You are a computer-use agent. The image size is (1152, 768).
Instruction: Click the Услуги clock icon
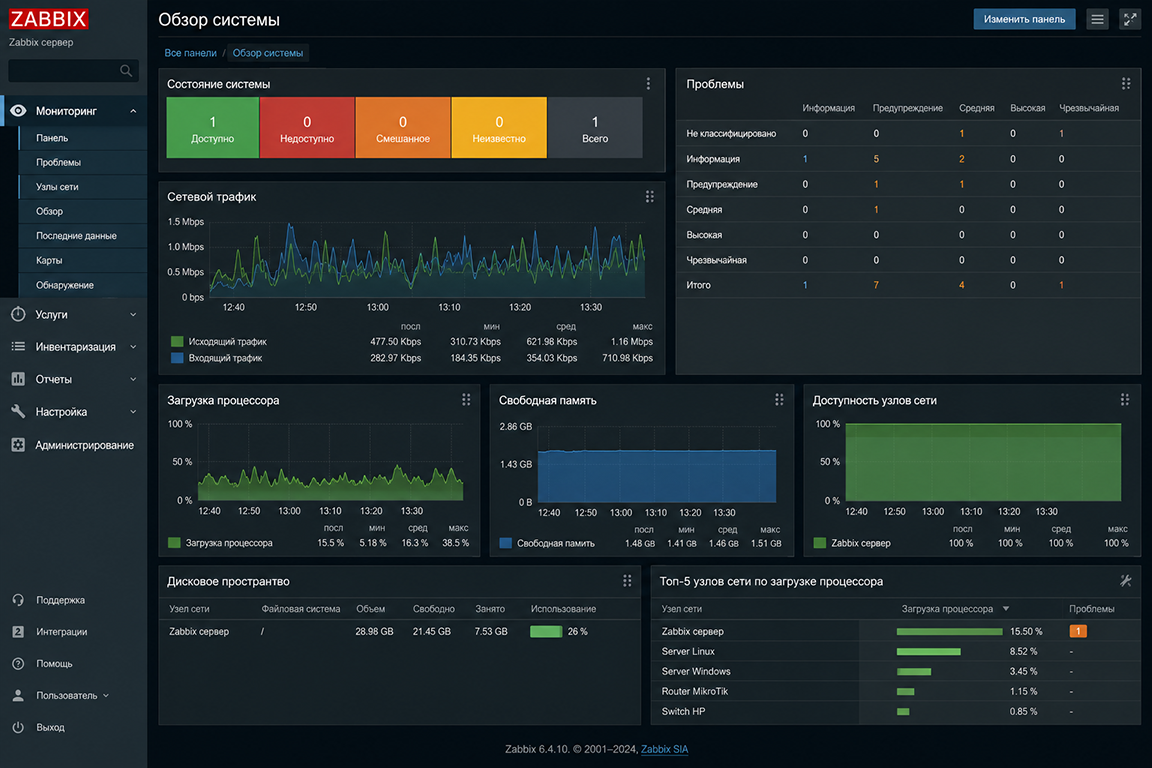tap(18, 315)
